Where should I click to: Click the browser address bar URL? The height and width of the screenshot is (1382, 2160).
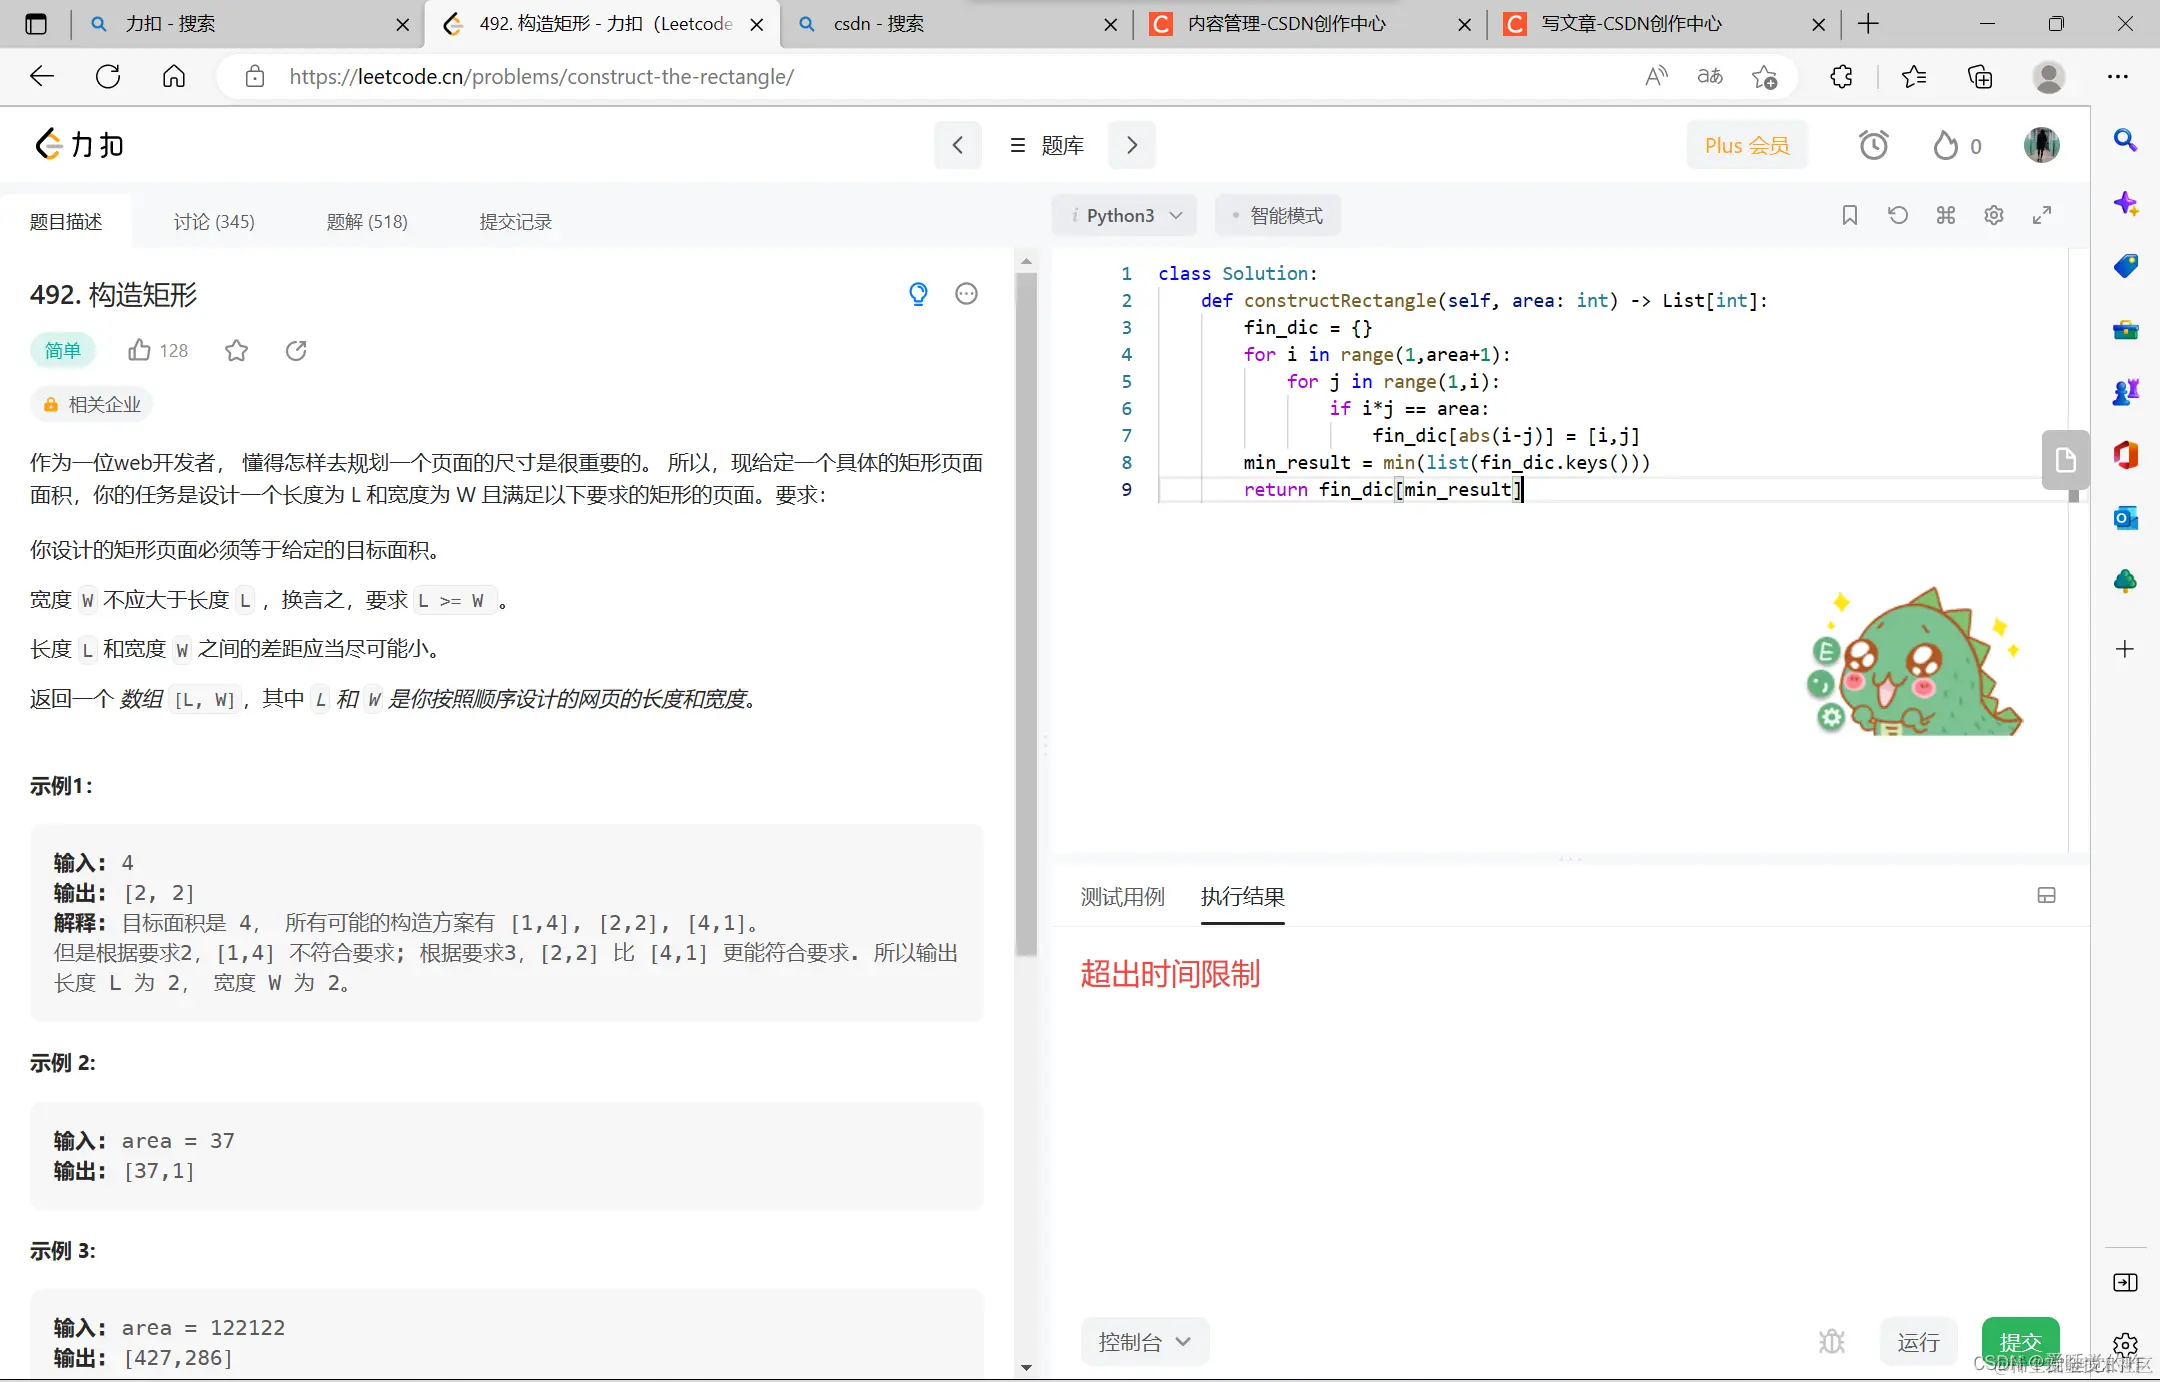coord(540,77)
